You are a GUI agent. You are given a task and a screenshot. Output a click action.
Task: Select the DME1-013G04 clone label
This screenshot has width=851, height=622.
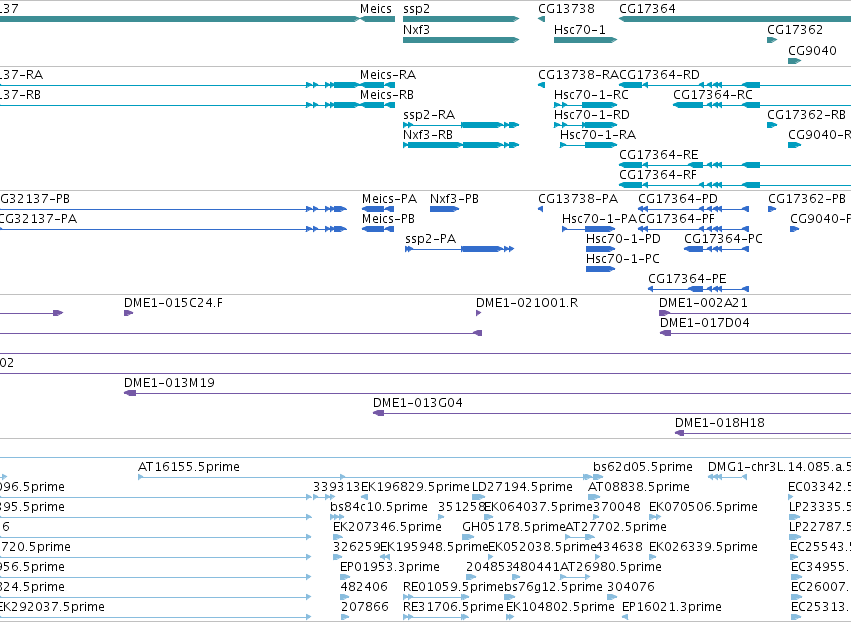[417, 403]
